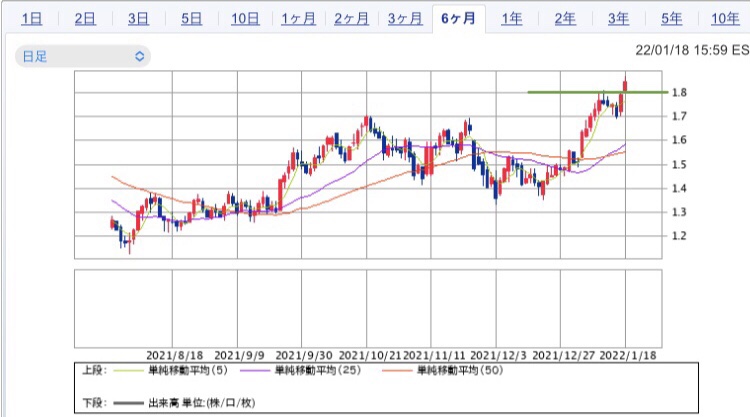Image resolution: width=750 pixels, height=417 pixels.
Task: Click the 上段 legend label
Action: [94, 370]
